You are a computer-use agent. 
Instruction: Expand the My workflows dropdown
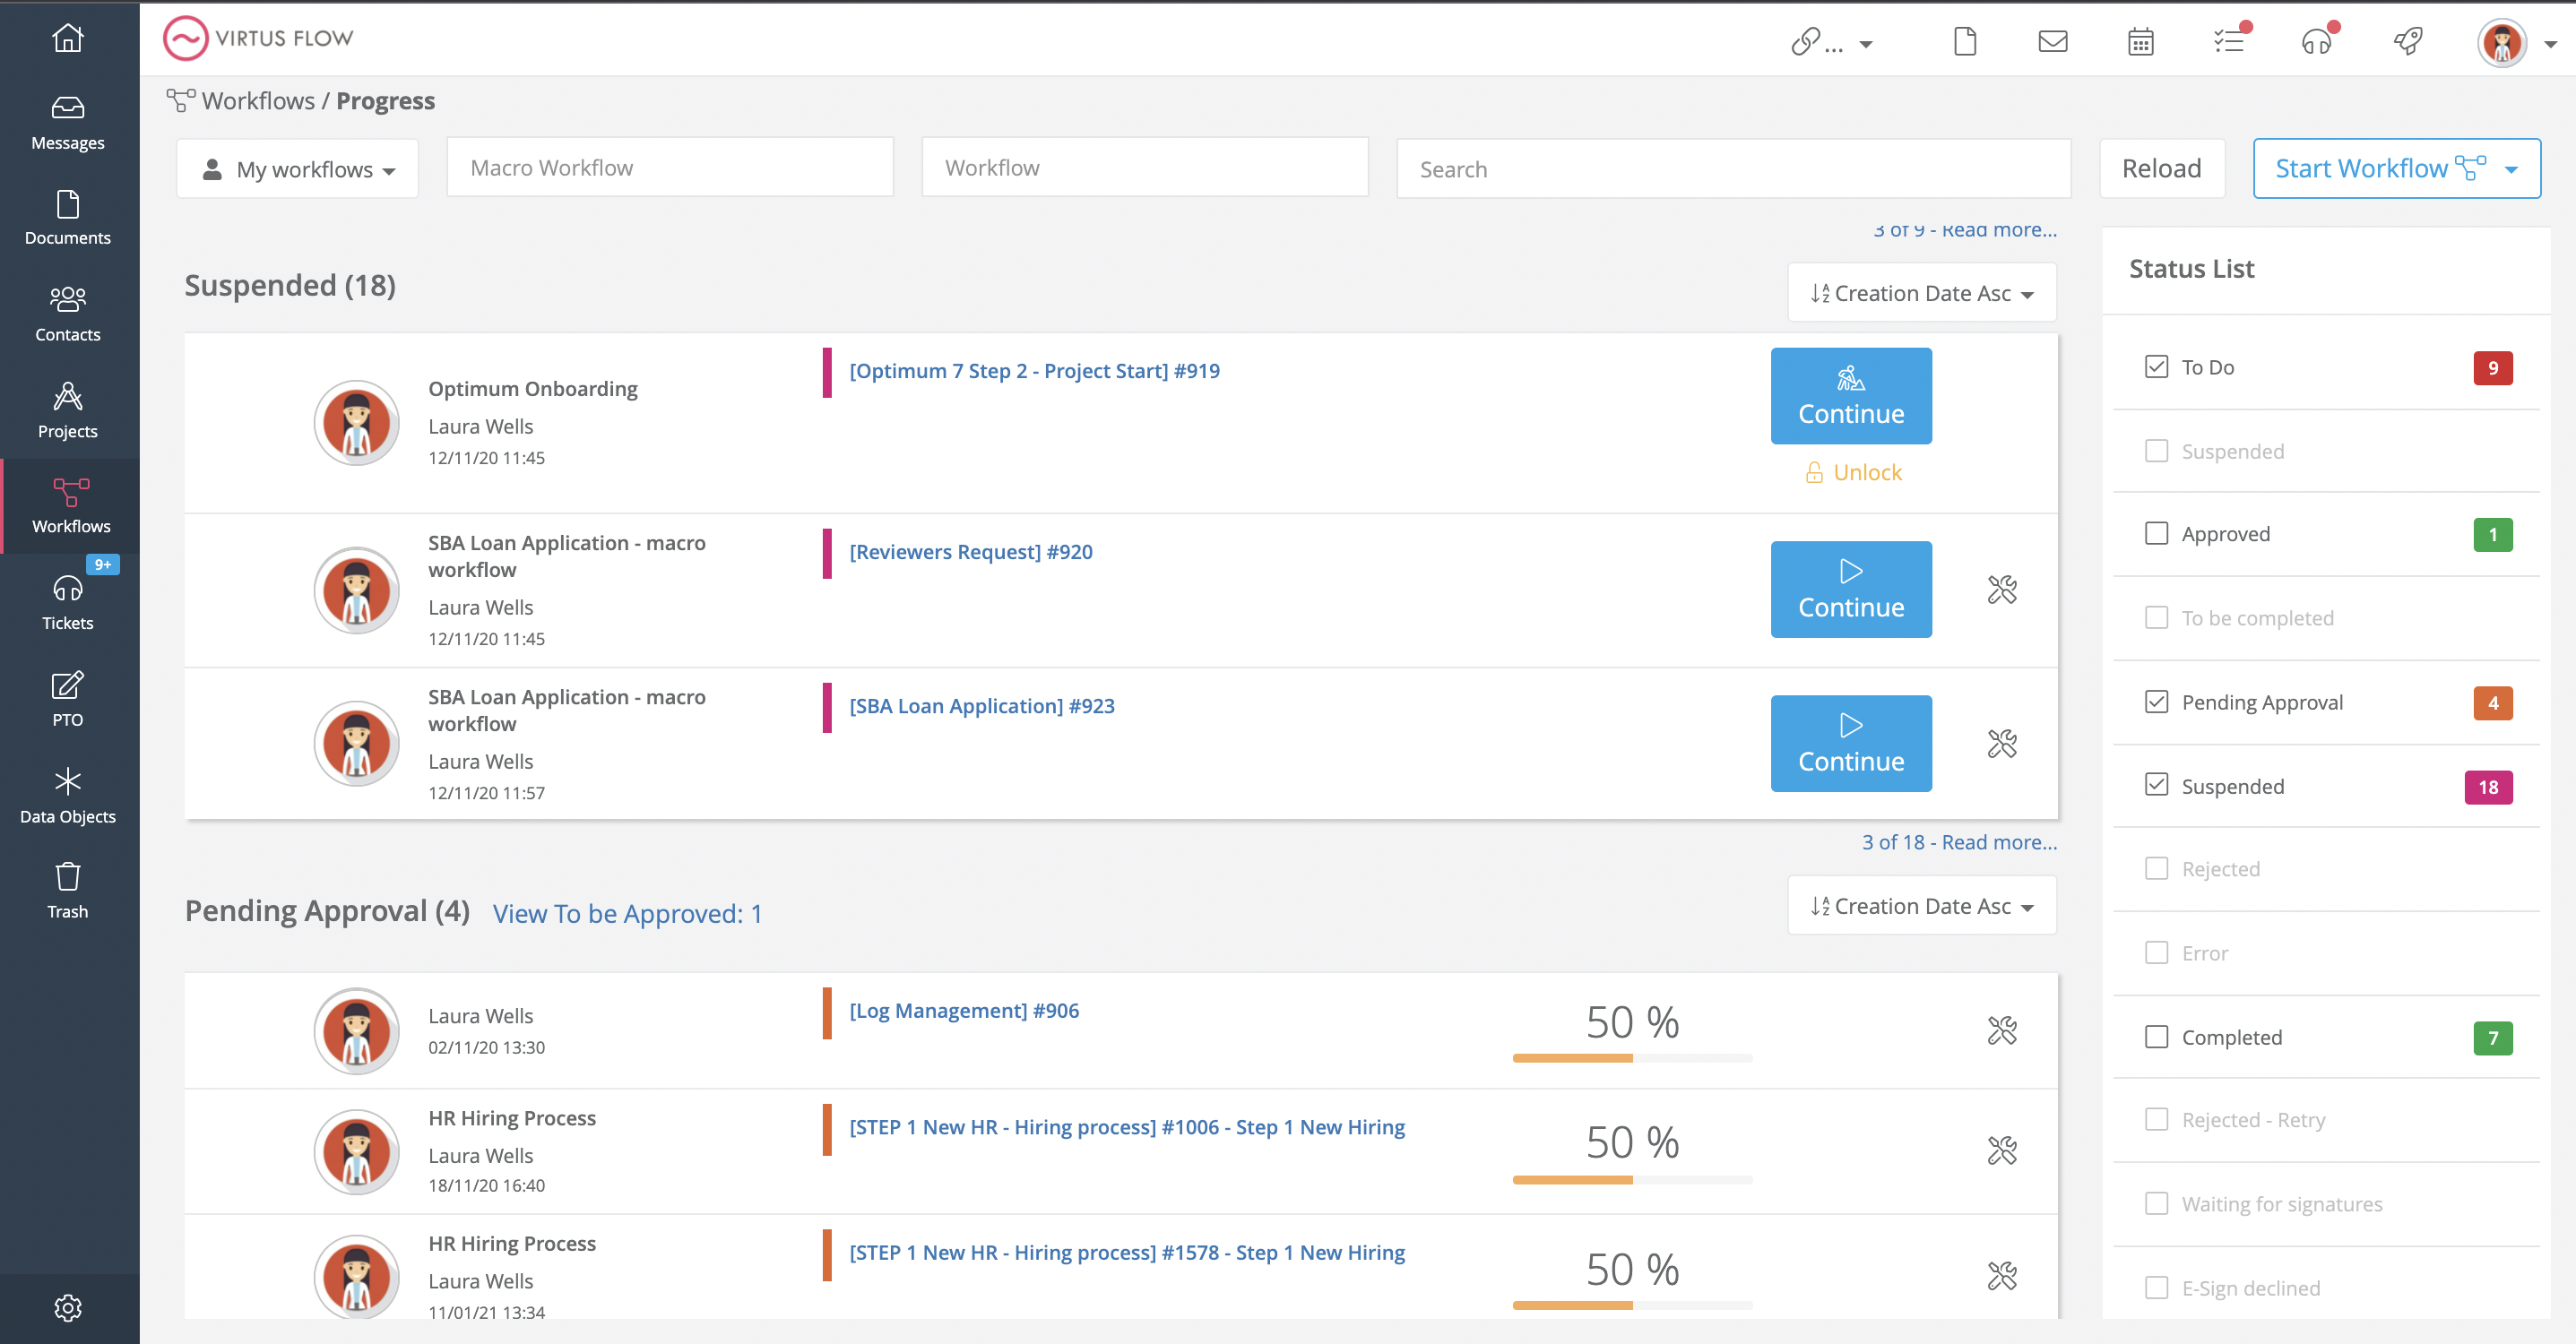298,169
